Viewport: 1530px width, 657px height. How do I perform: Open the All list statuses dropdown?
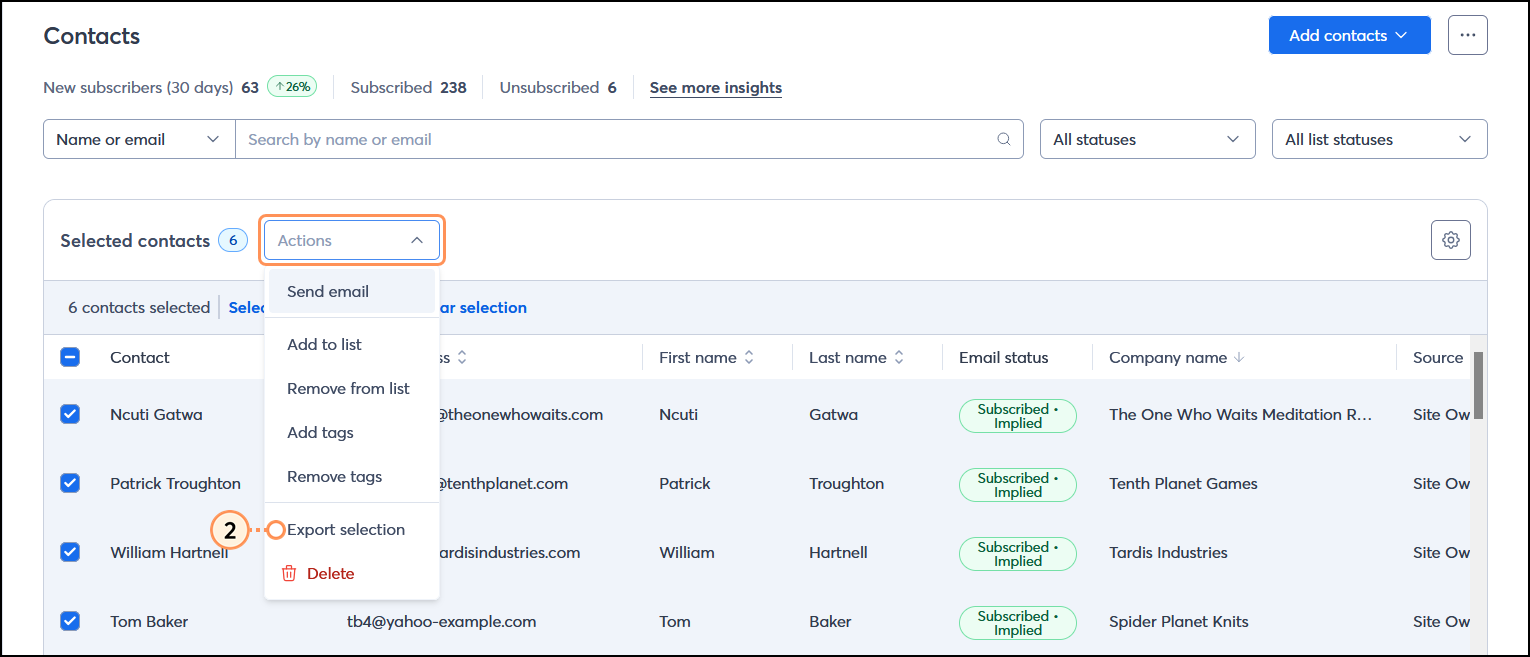pyautogui.click(x=1379, y=139)
